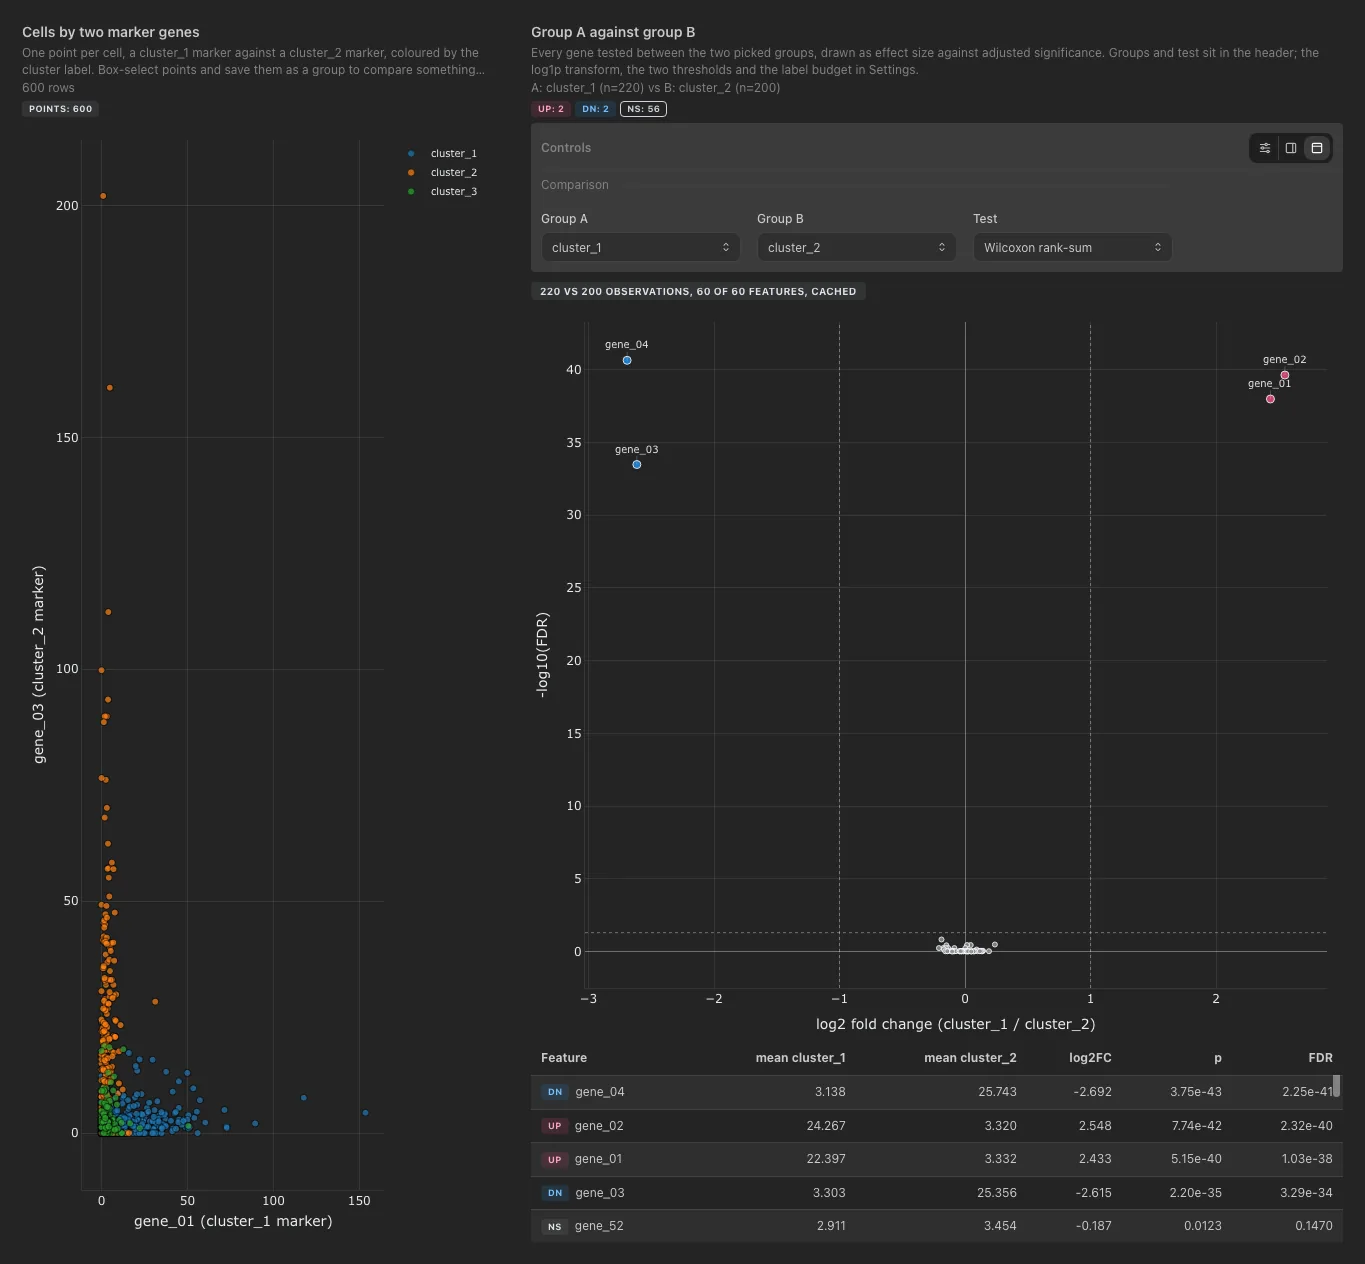Open the Group B dropdown
Image resolution: width=1365 pixels, height=1264 pixels.
[x=856, y=248]
